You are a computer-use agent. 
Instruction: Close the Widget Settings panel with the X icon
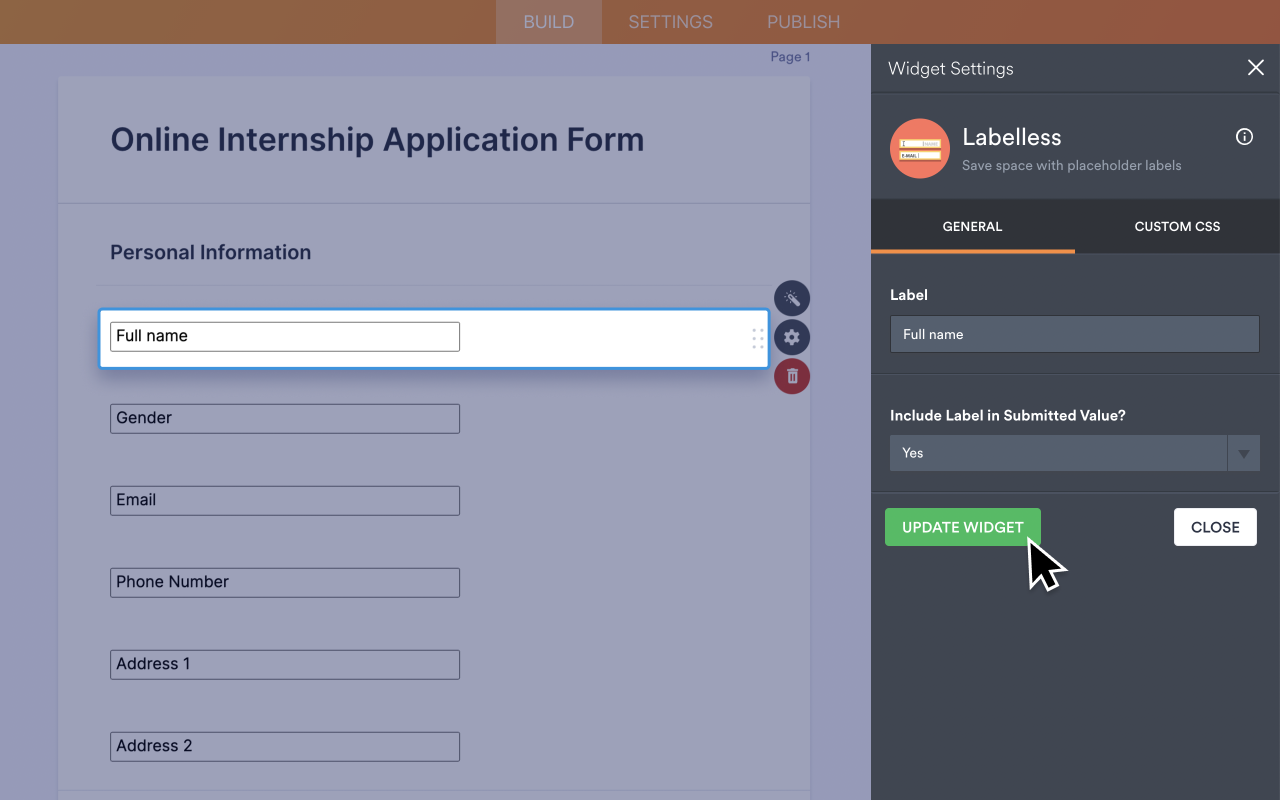(x=1255, y=67)
